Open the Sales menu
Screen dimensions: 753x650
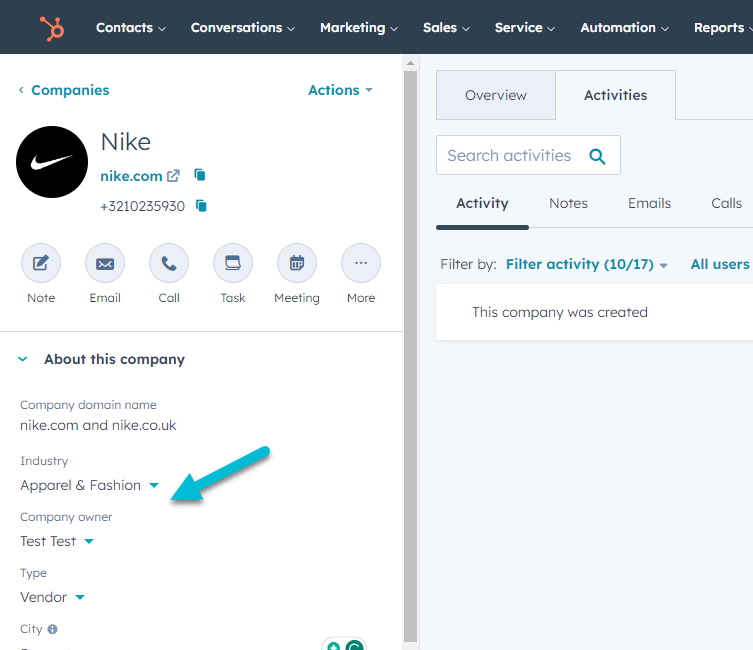pyautogui.click(x=446, y=28)
